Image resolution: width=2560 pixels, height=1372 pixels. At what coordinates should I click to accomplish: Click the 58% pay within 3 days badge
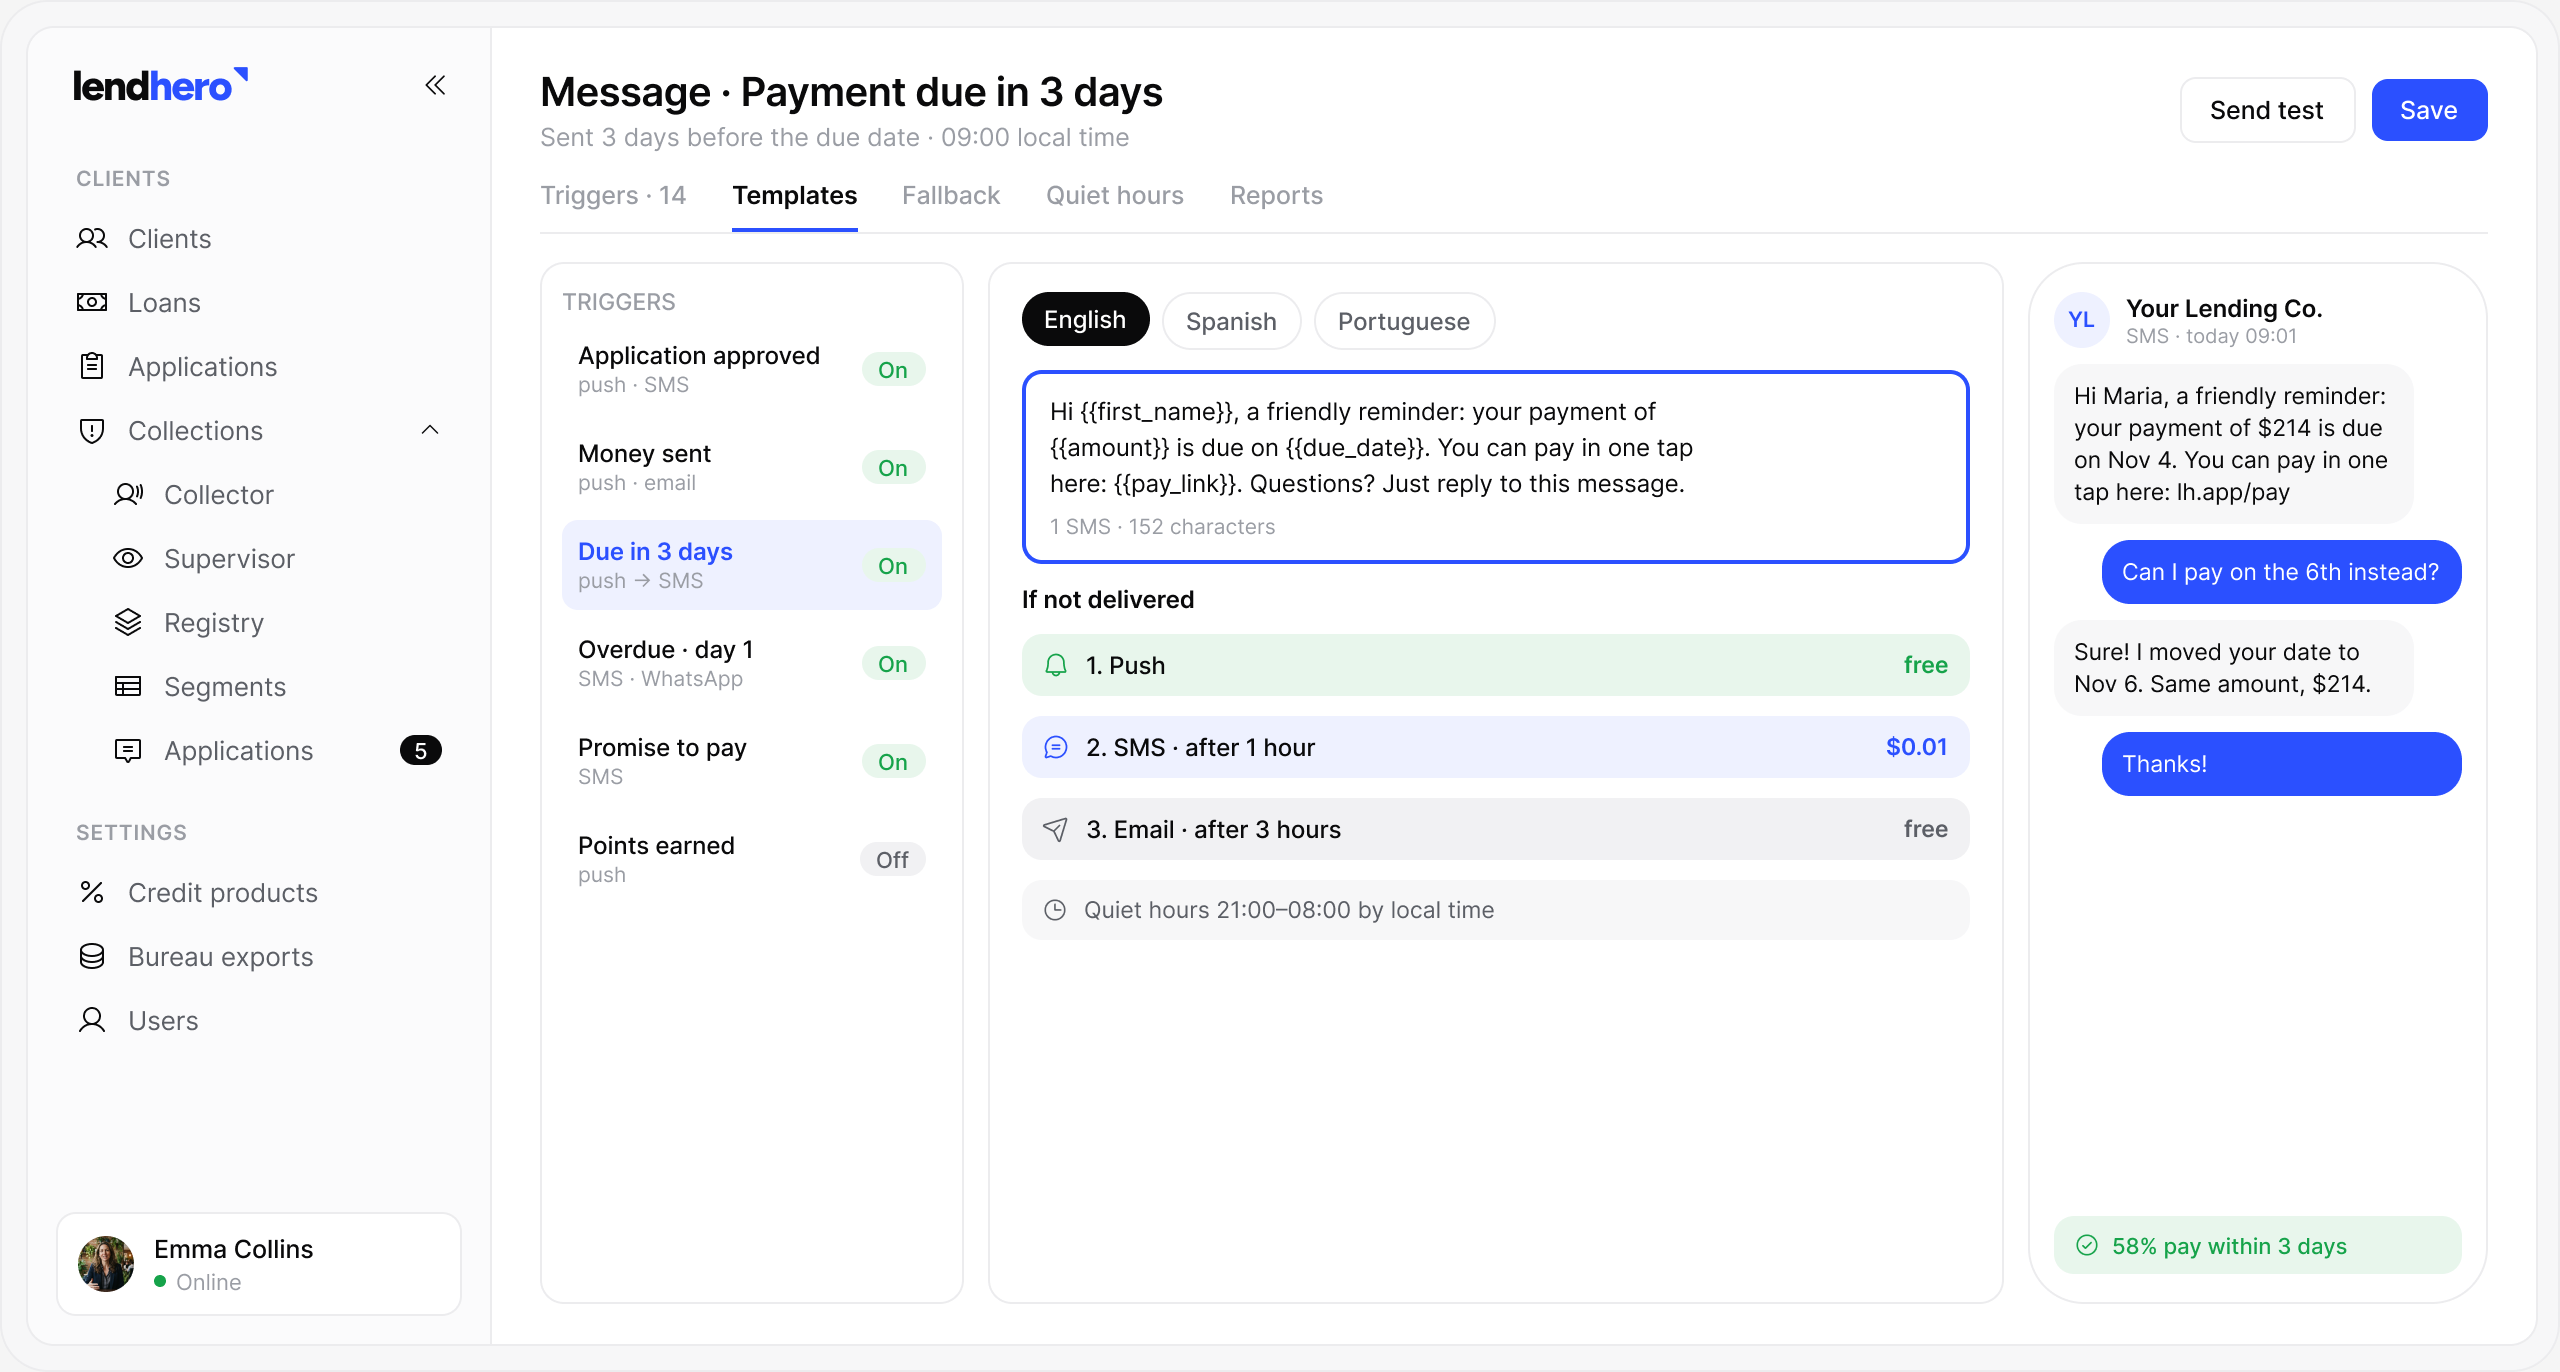tap(2257, 1246)
